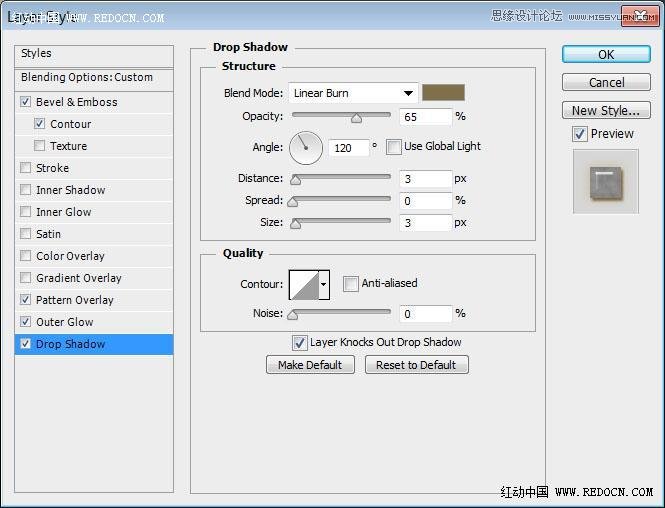Select the Styles list header

(94, 54)
